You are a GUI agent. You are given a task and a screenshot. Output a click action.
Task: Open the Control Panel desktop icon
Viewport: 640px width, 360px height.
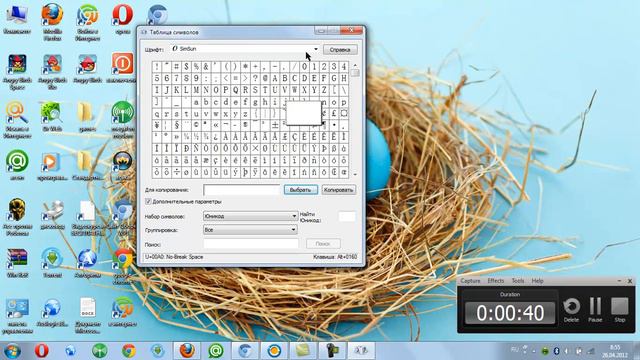point(17,315)
